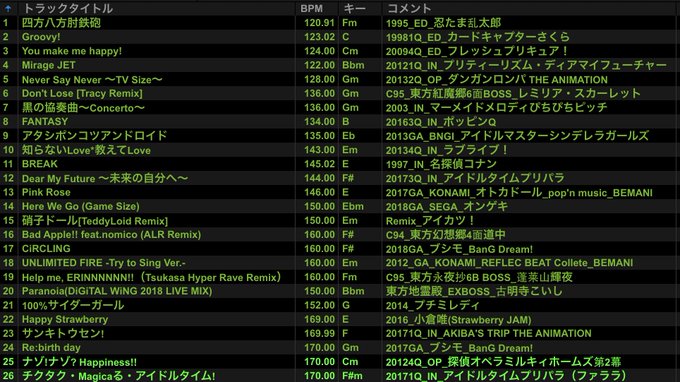
Task: Click comment Remix_アイカツ!
Action: point(431,220)
